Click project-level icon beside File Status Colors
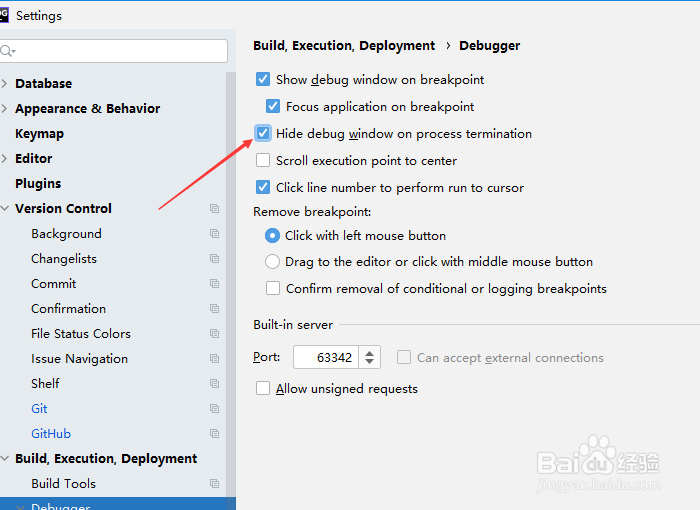The width and height of the screenshot is (700, 510). [x=214, y=334]
